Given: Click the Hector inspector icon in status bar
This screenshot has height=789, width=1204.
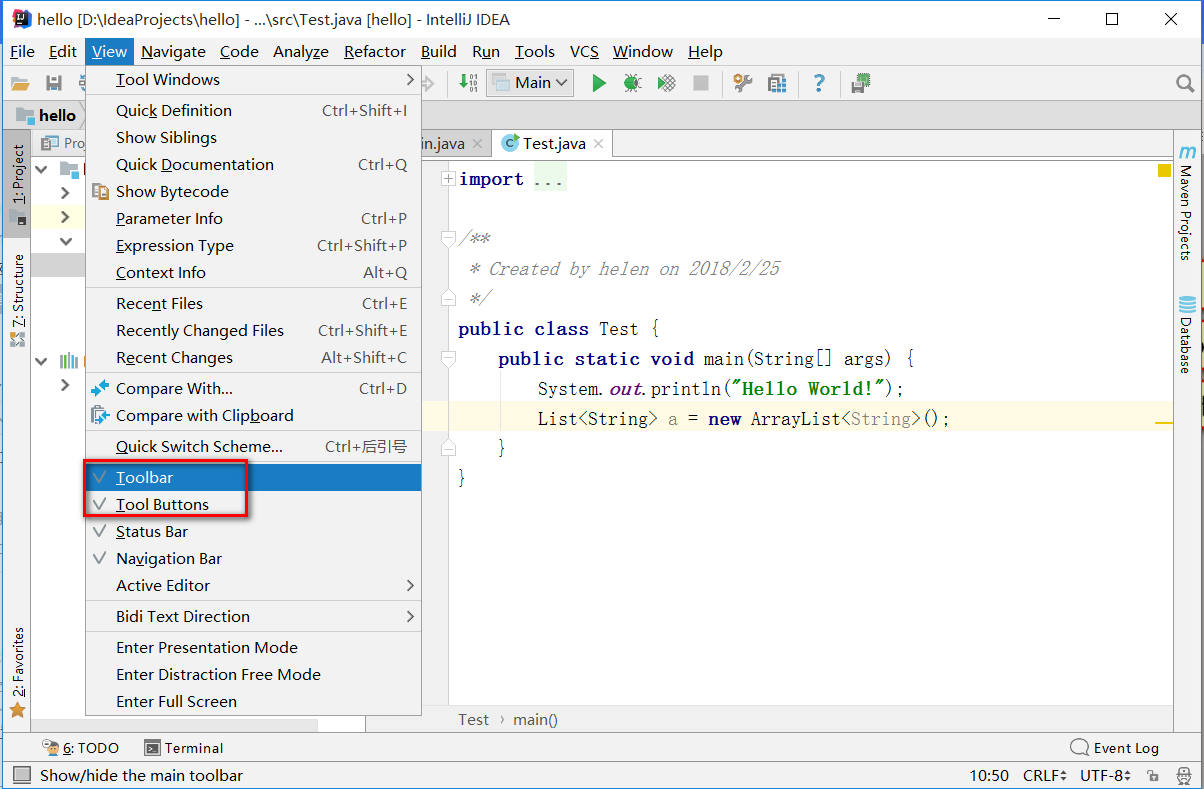Looking at the screenshot, I should click(x=1183, y=776).
